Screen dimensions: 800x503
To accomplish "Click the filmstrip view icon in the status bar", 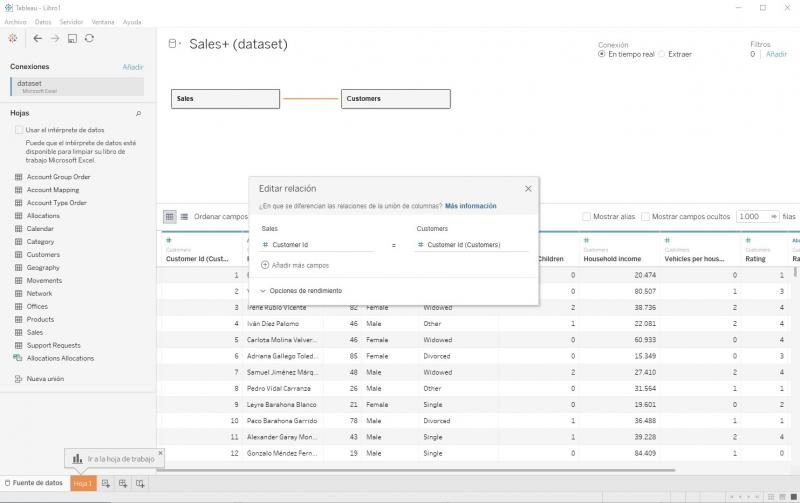I will coord(782,497).
